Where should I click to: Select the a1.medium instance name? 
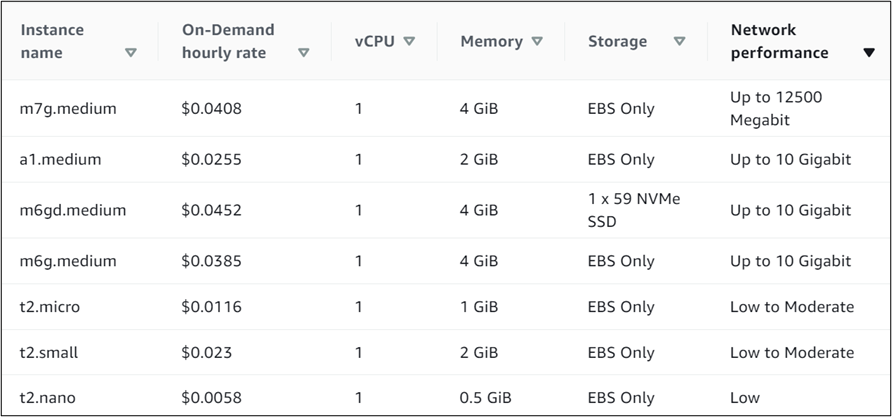point(60,159)
